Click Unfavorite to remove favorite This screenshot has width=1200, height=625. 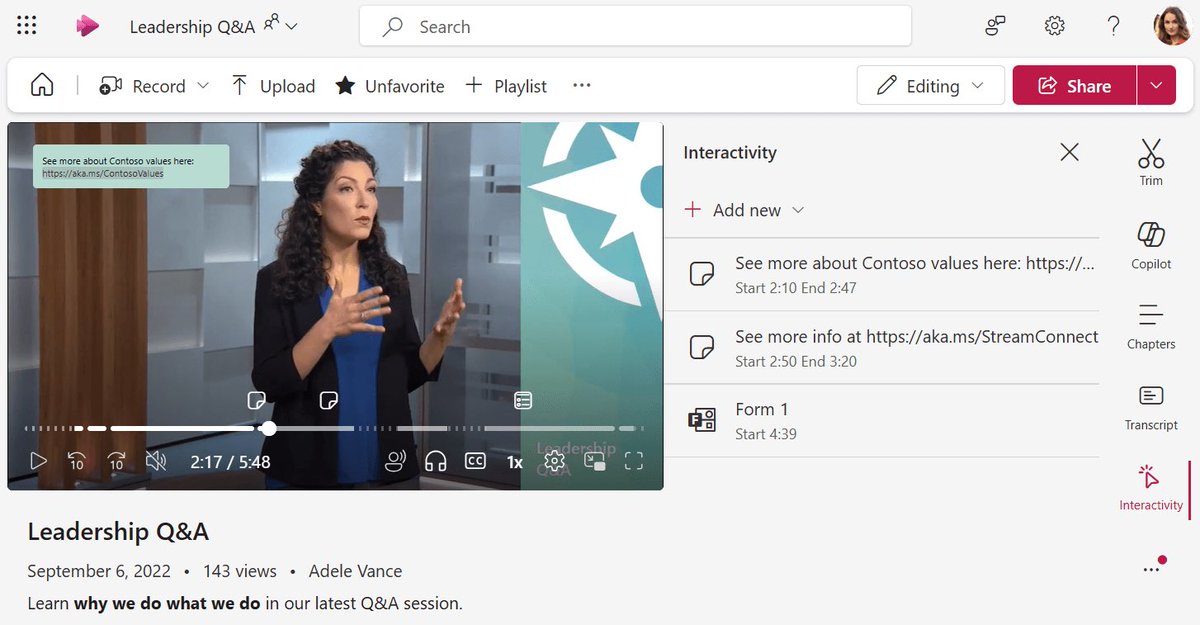click(x=390, y=86)
